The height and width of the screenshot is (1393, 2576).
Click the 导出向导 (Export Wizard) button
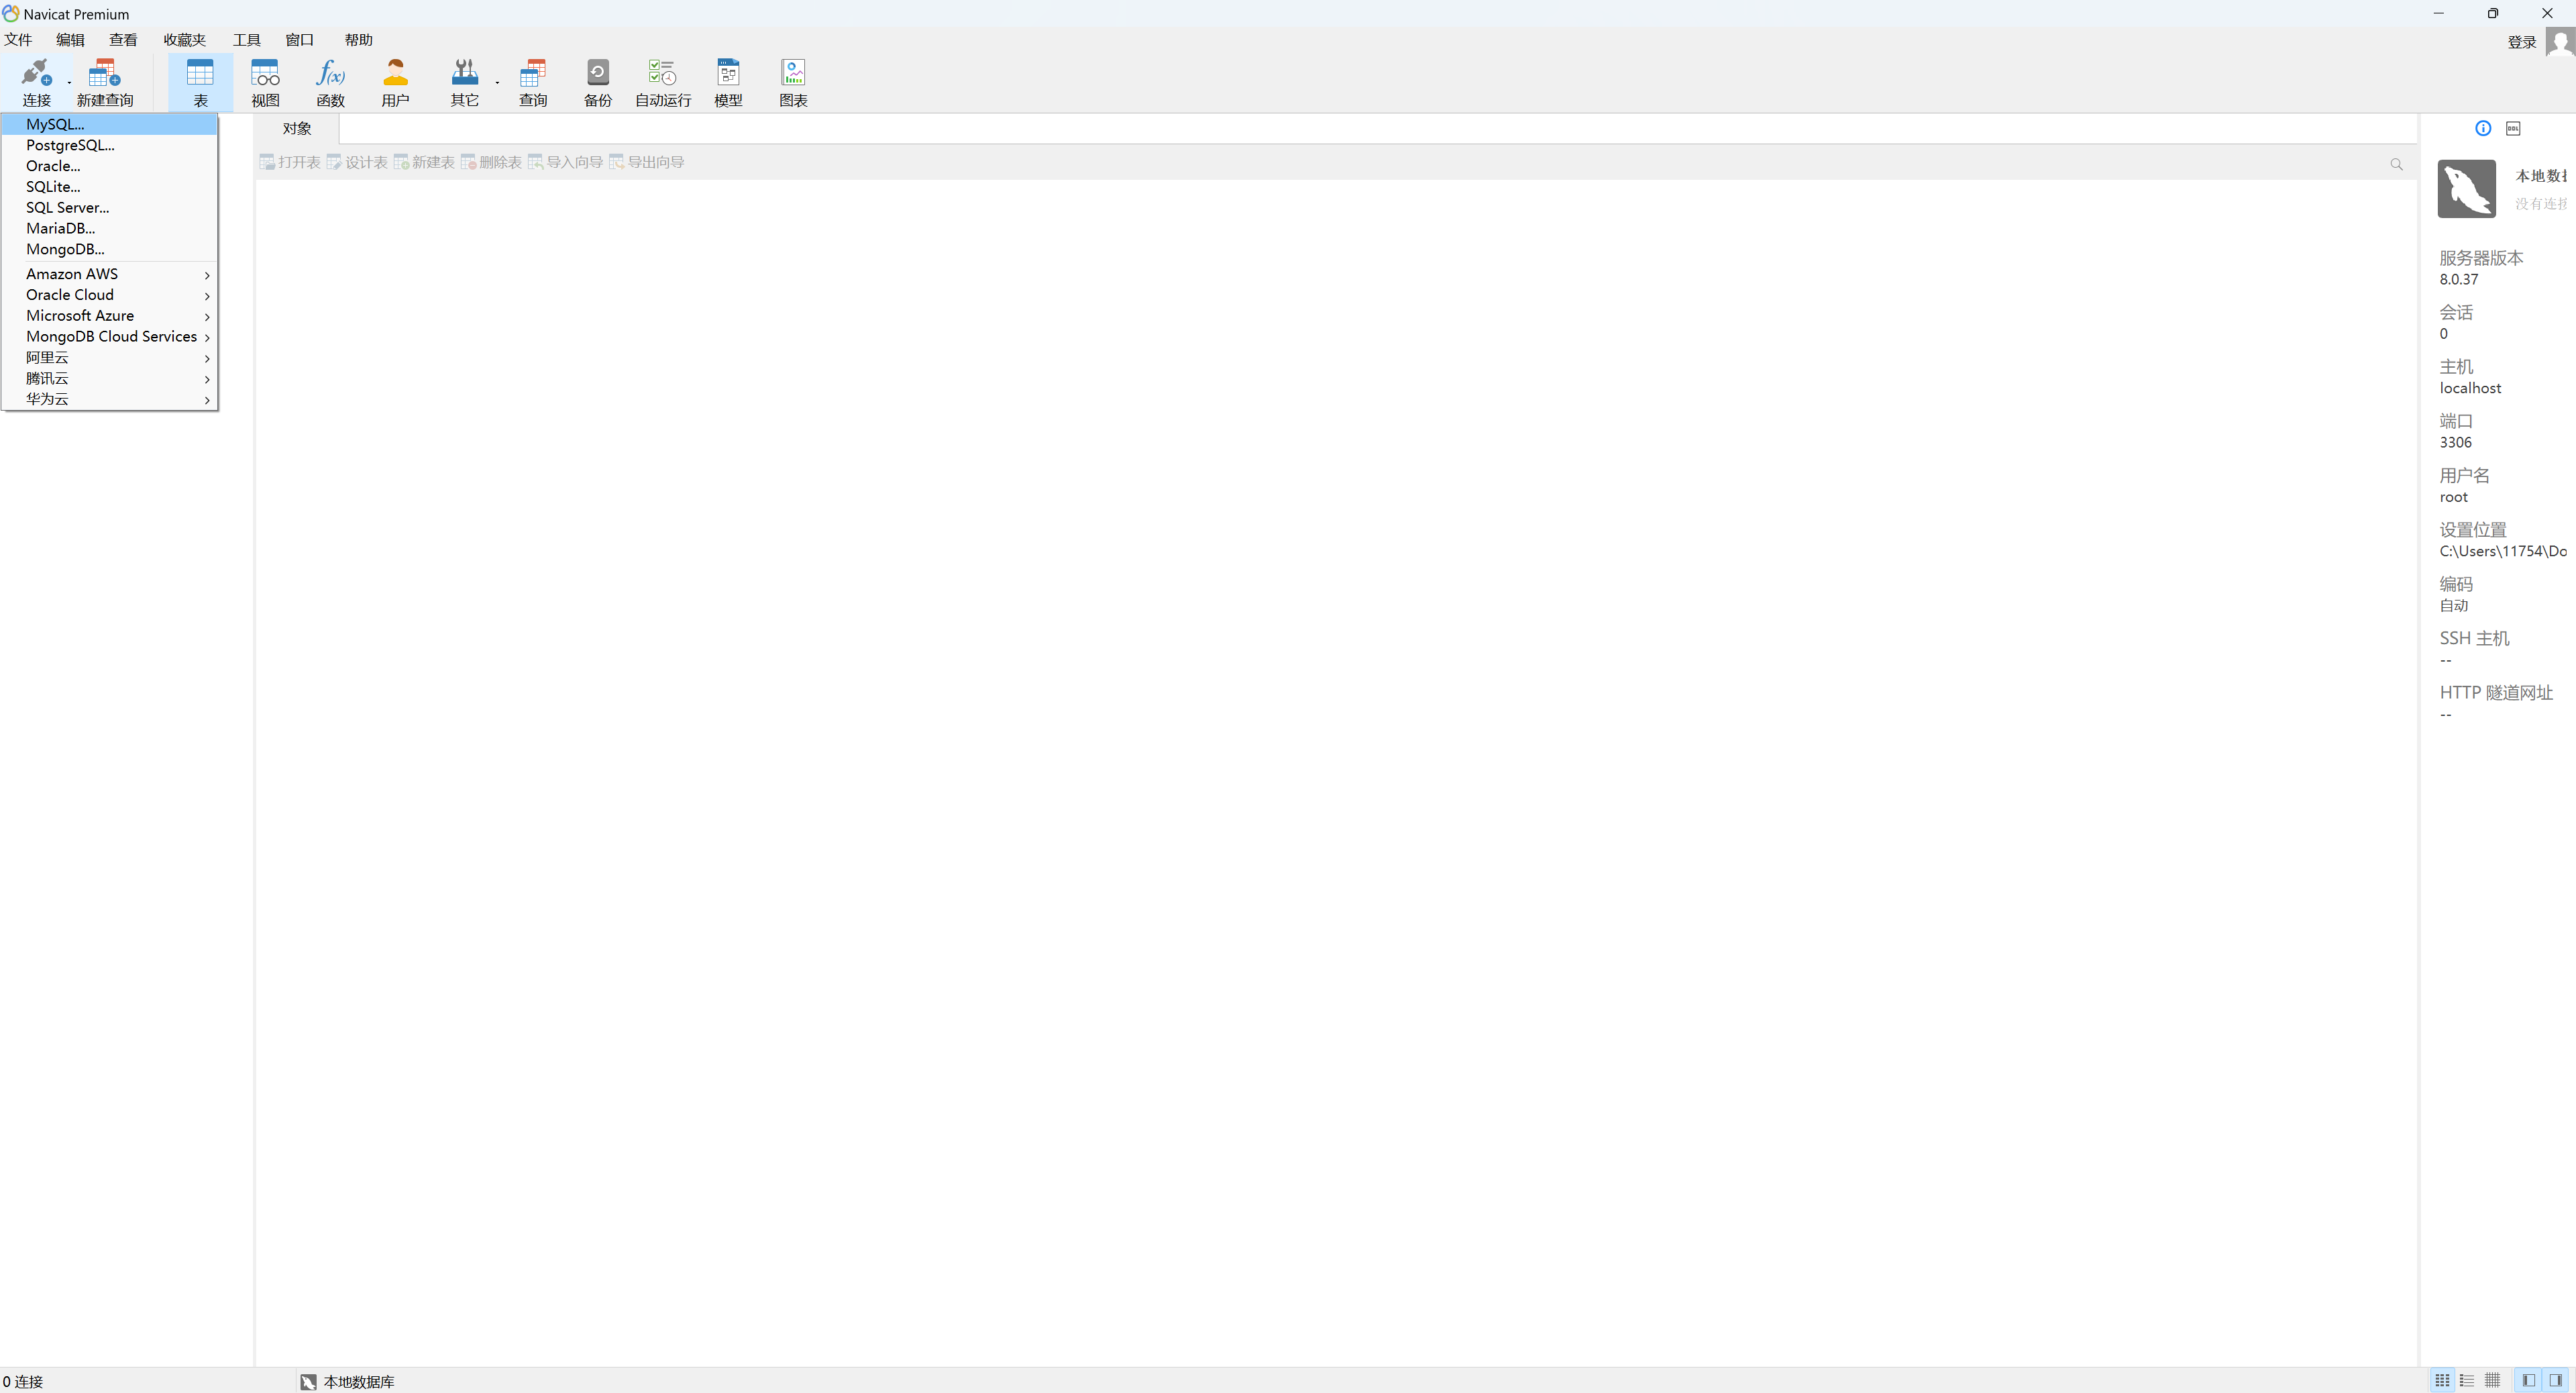coord(647,162)
